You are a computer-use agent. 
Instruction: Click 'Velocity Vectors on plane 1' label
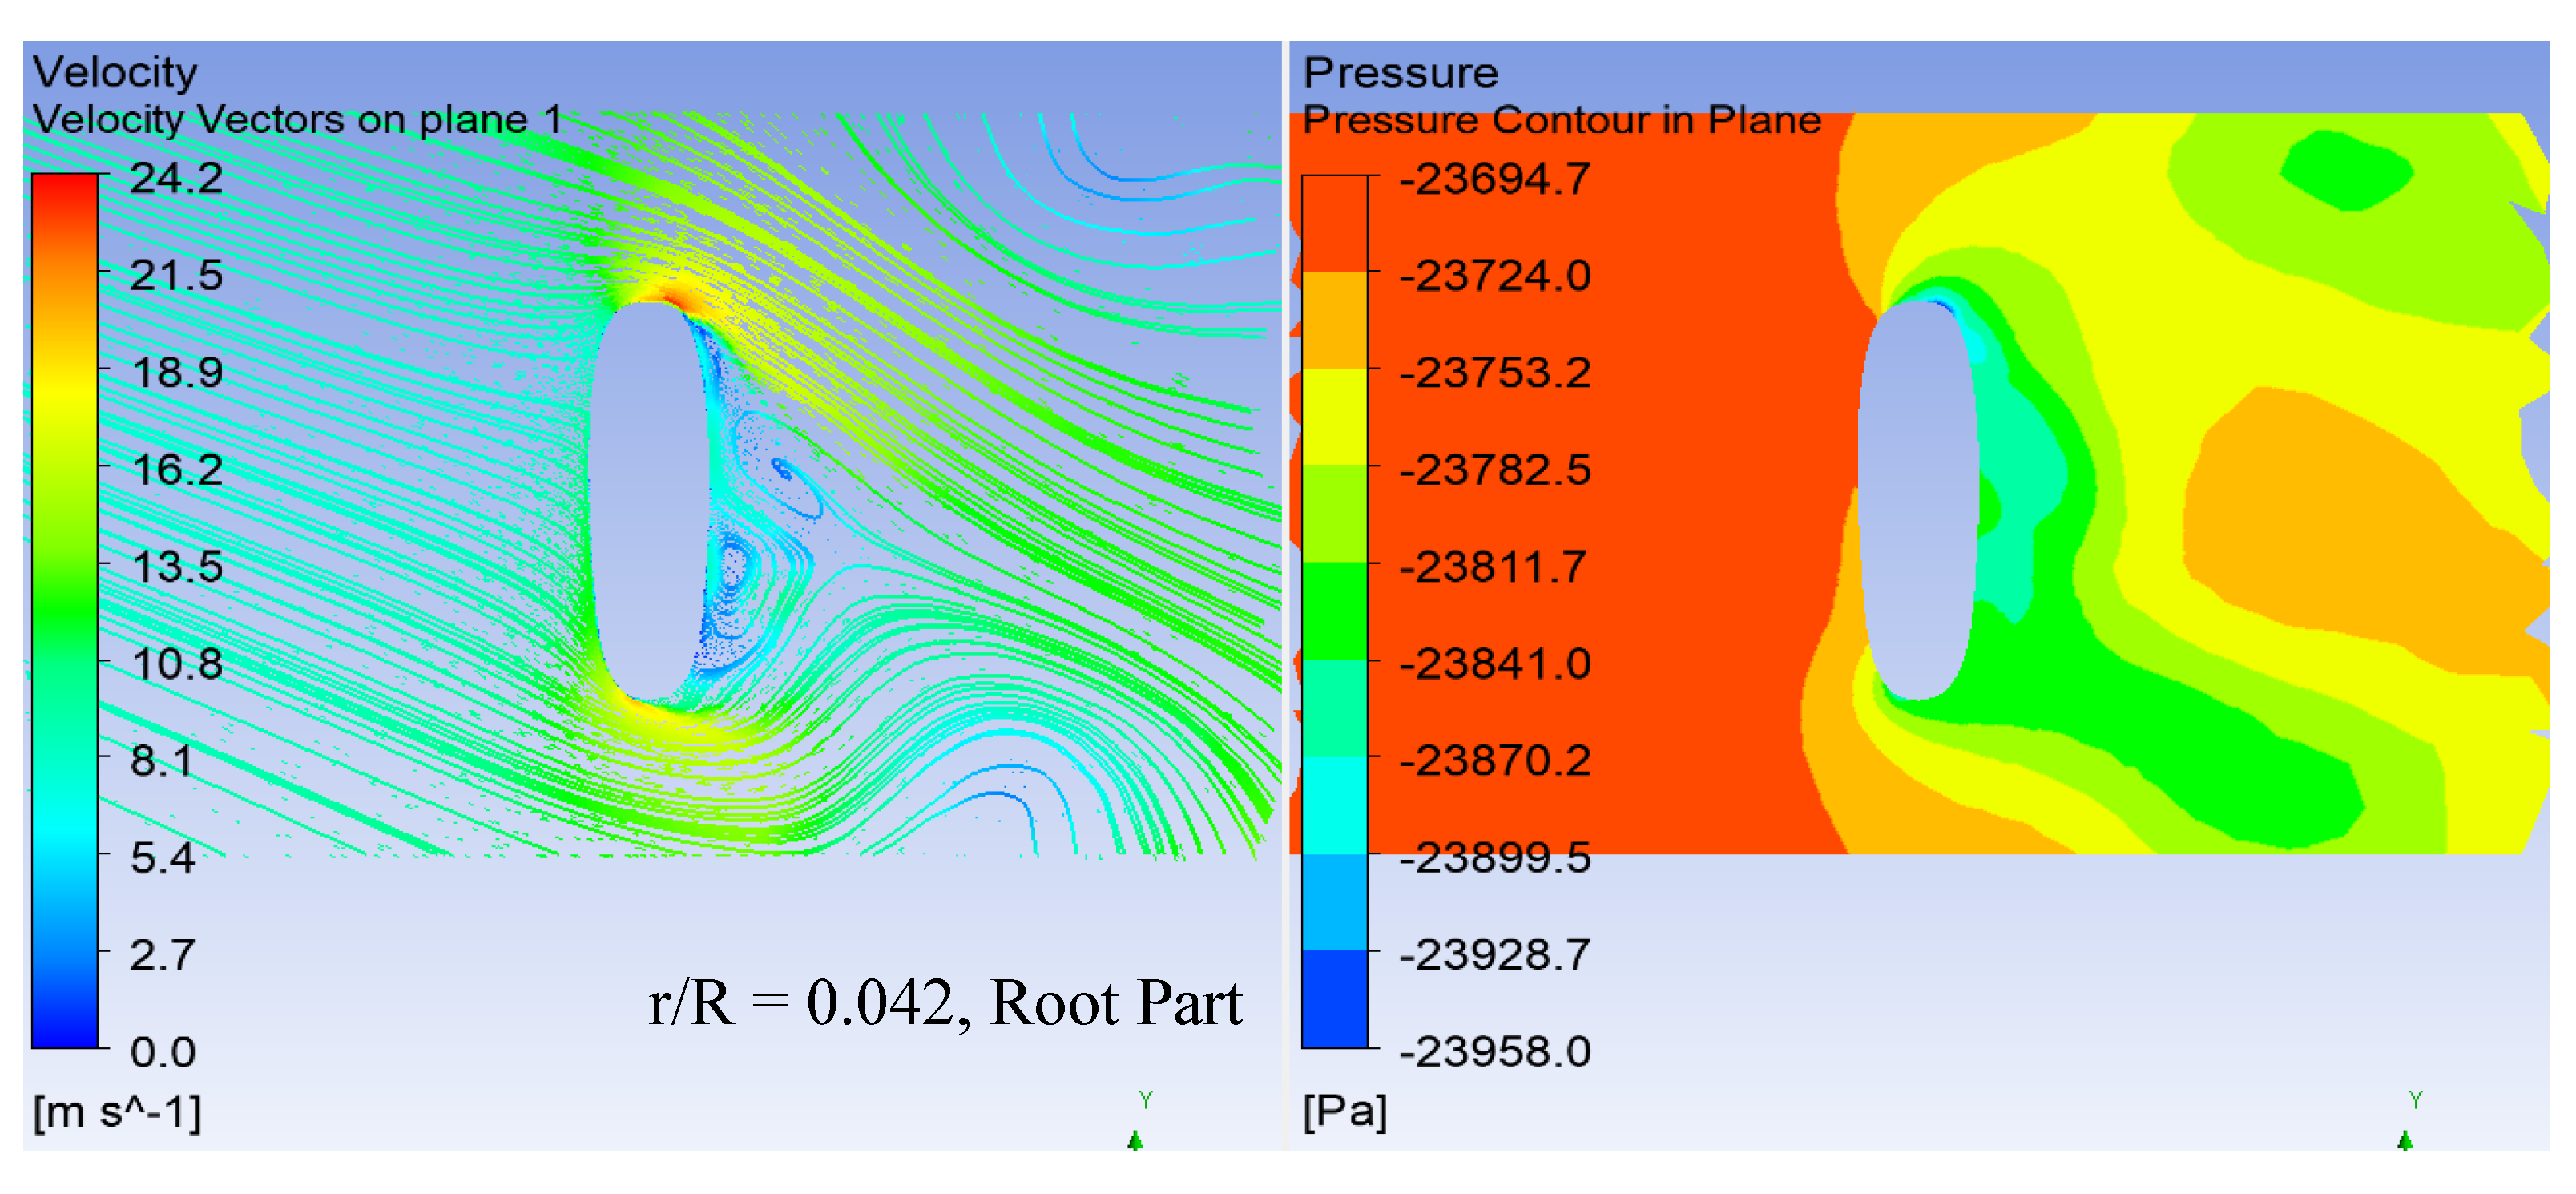(297, 120)
